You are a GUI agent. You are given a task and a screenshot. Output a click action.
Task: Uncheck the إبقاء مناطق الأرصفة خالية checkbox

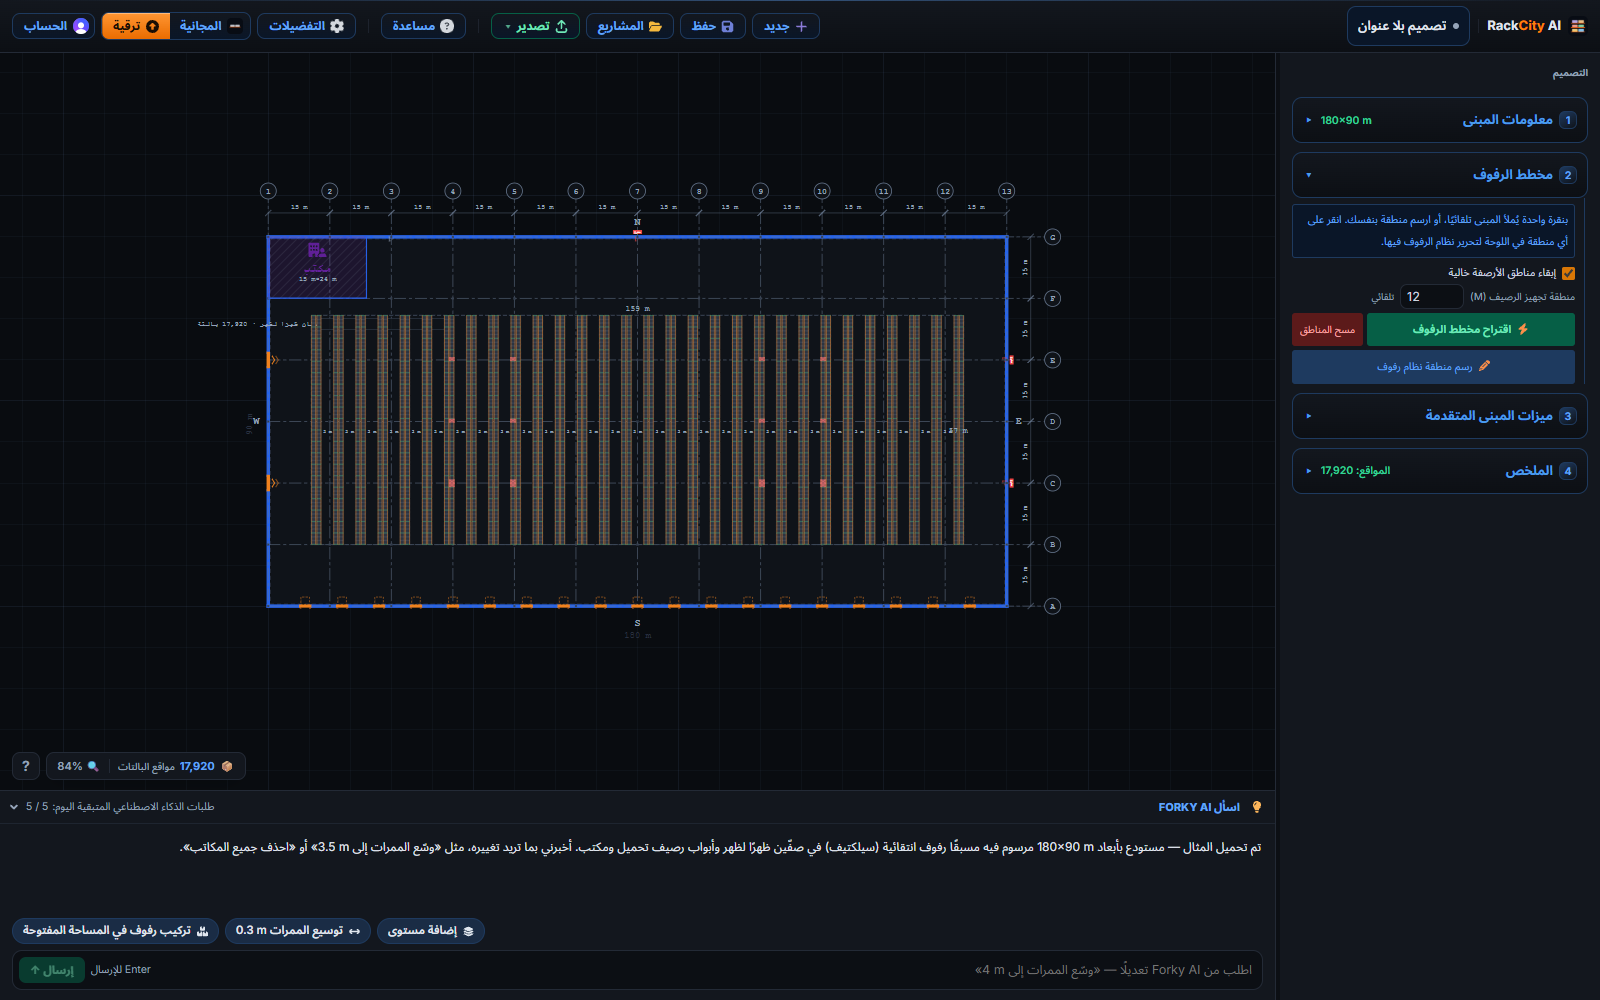[x=1568, y=273]
